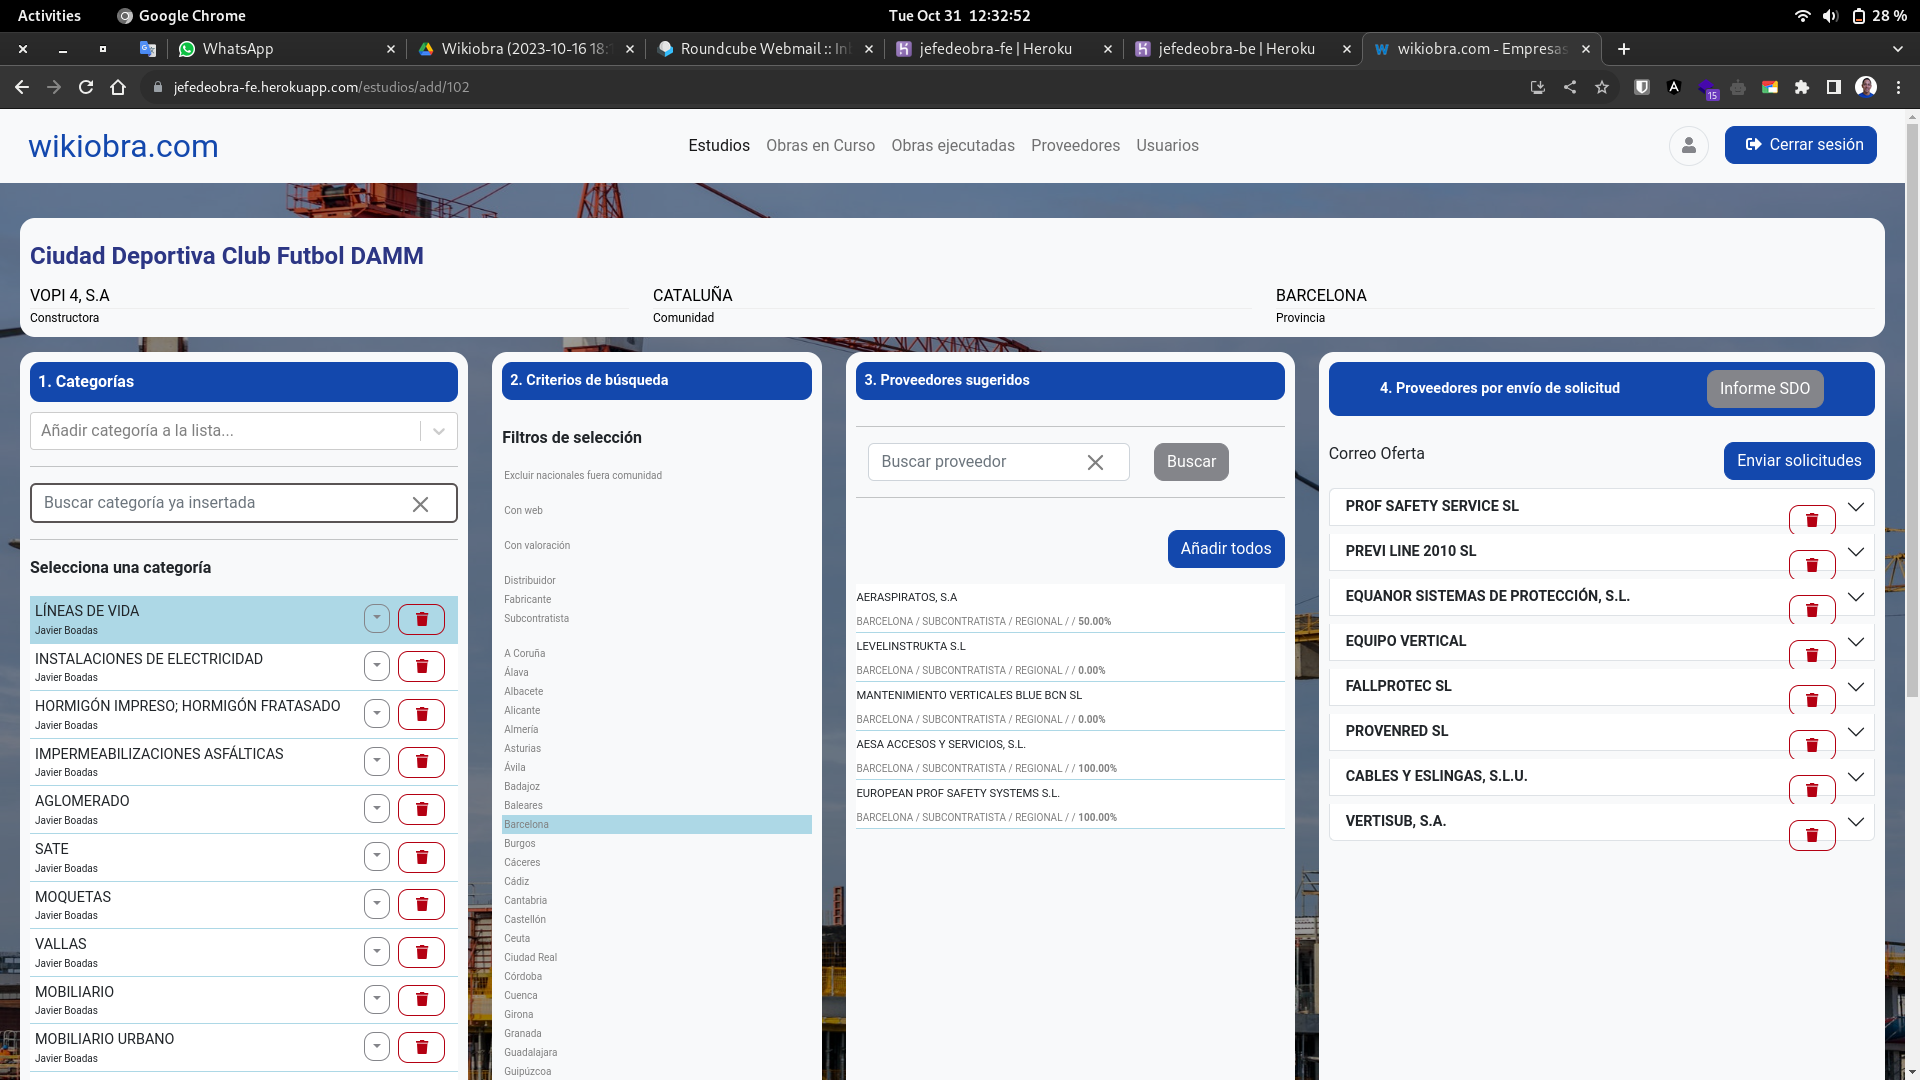Clear the Buscar proveedor field
This screenshot has width=1920, height=1080.
(x=1095, y=462)
